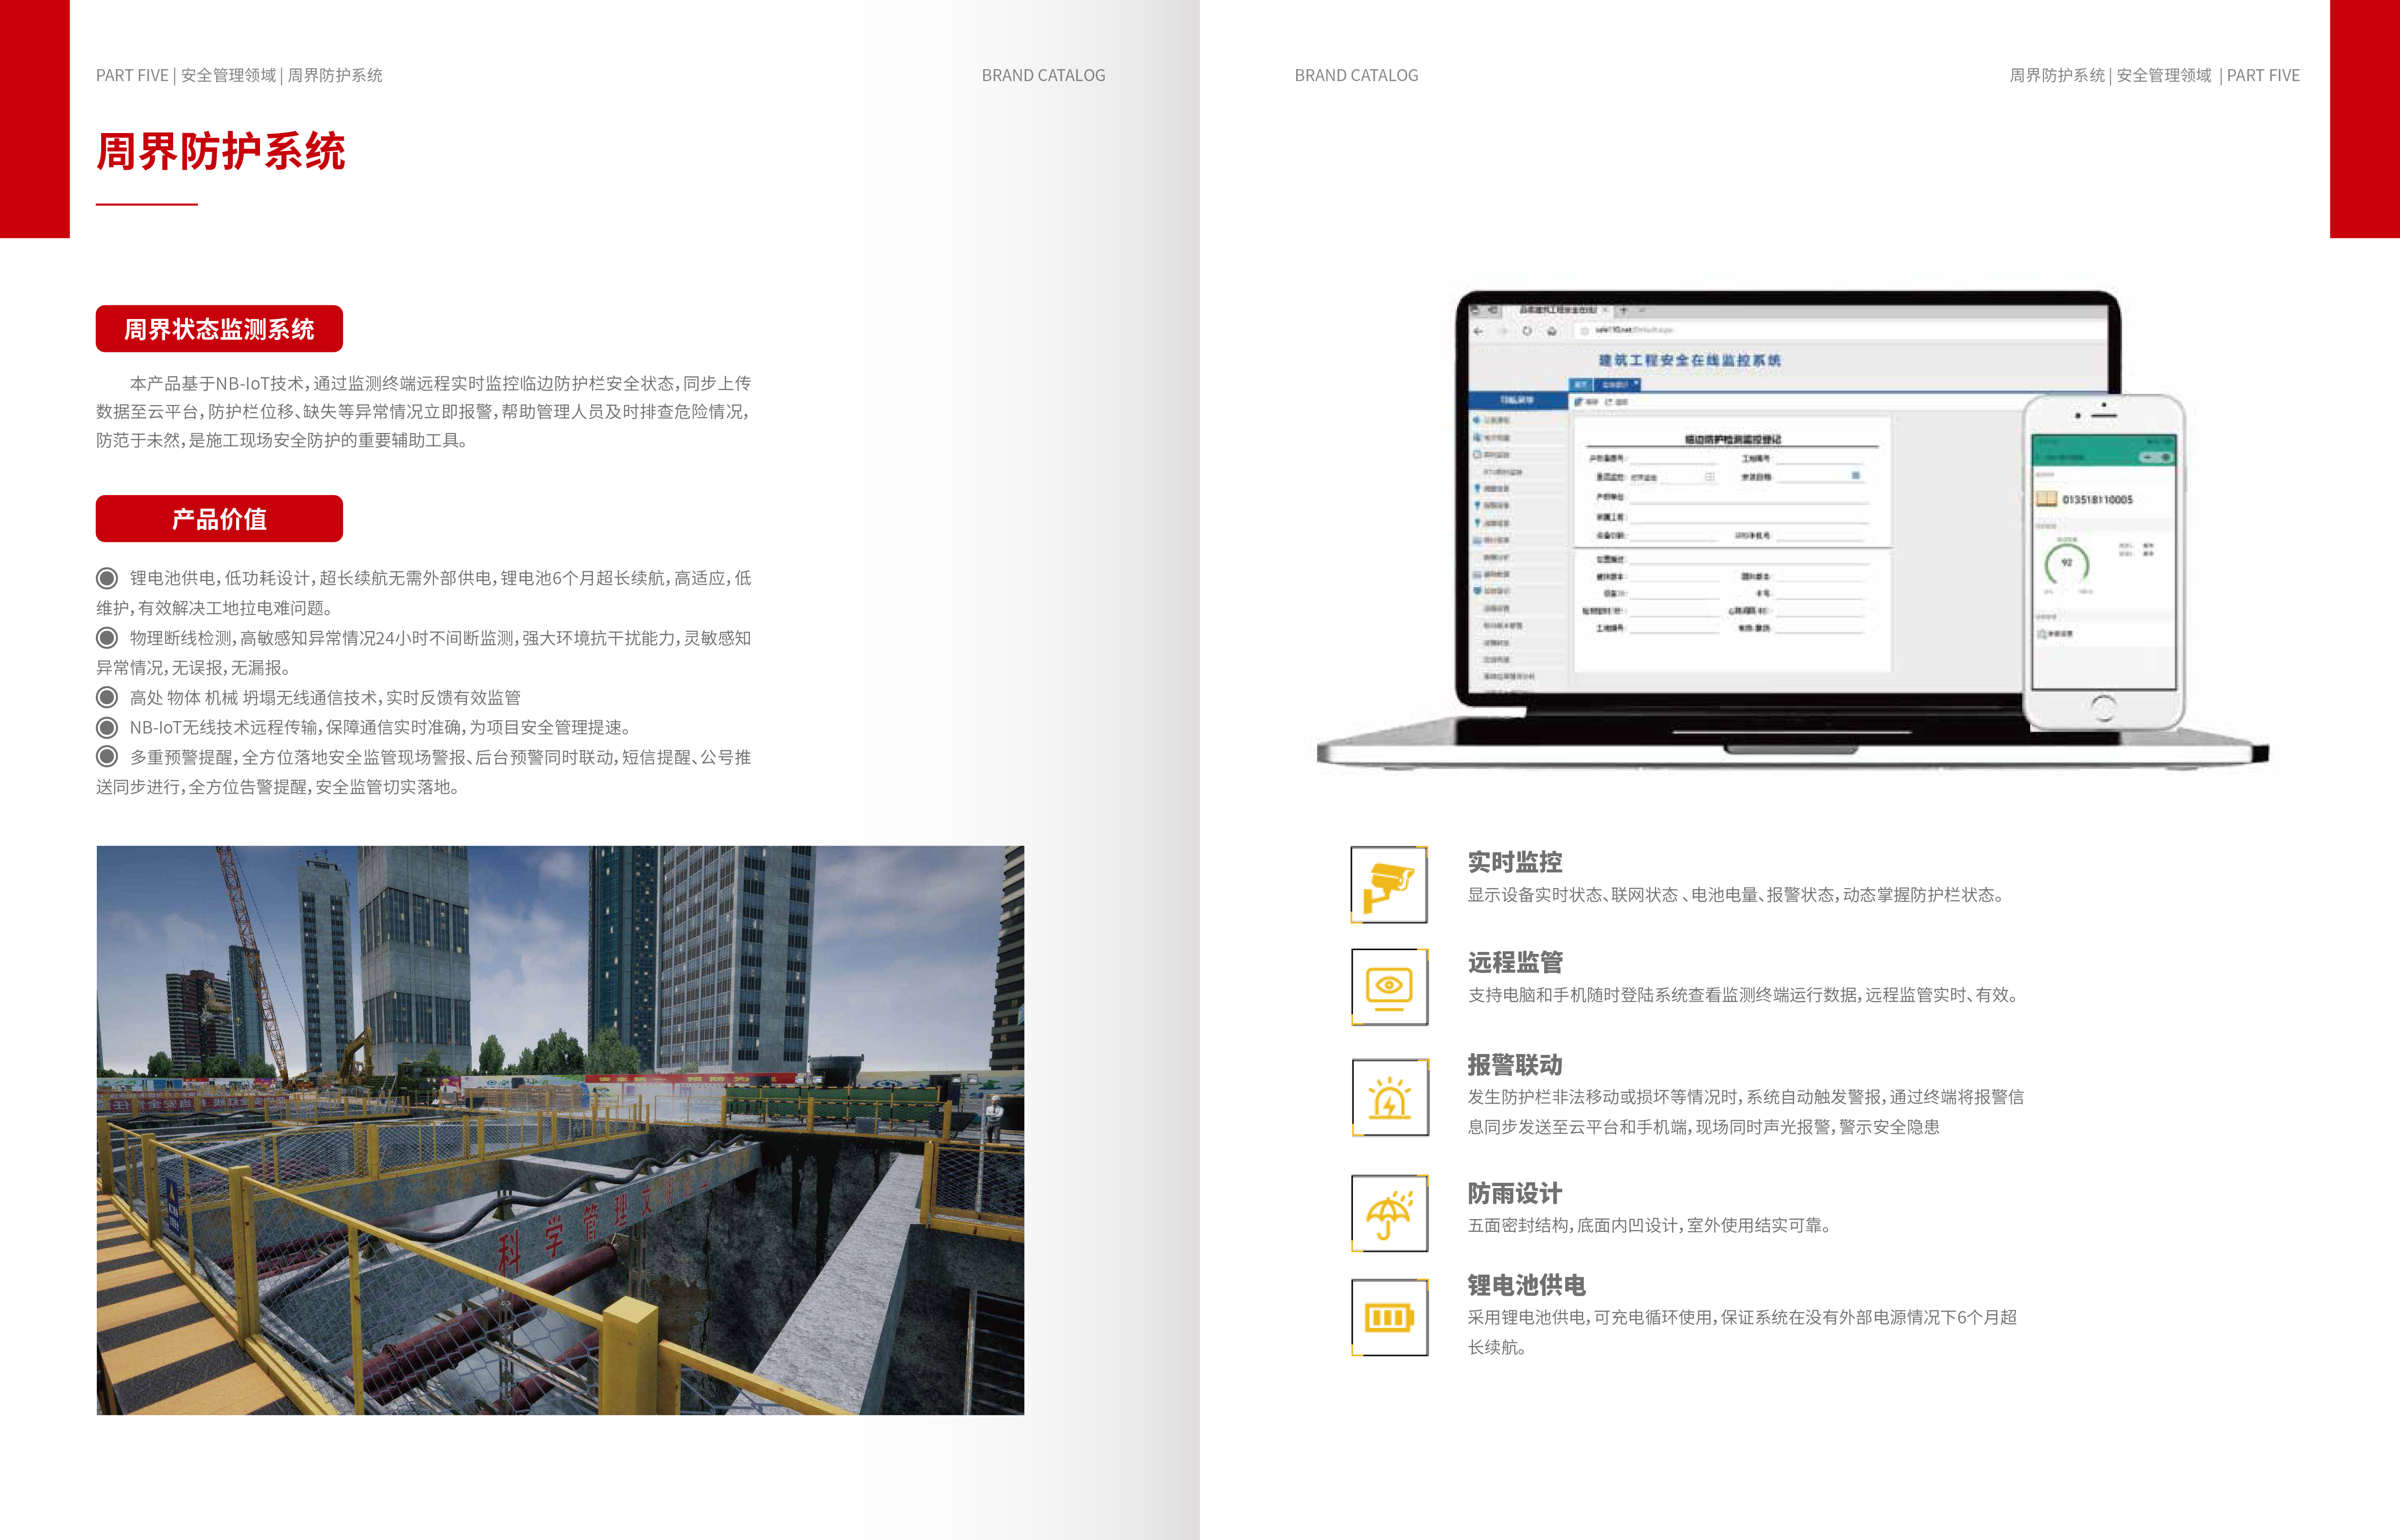The height and width of the screenshot is (1540, 2400).
Task: Check the blue checkbox in the registration form
Action: tap(1857, 476)
